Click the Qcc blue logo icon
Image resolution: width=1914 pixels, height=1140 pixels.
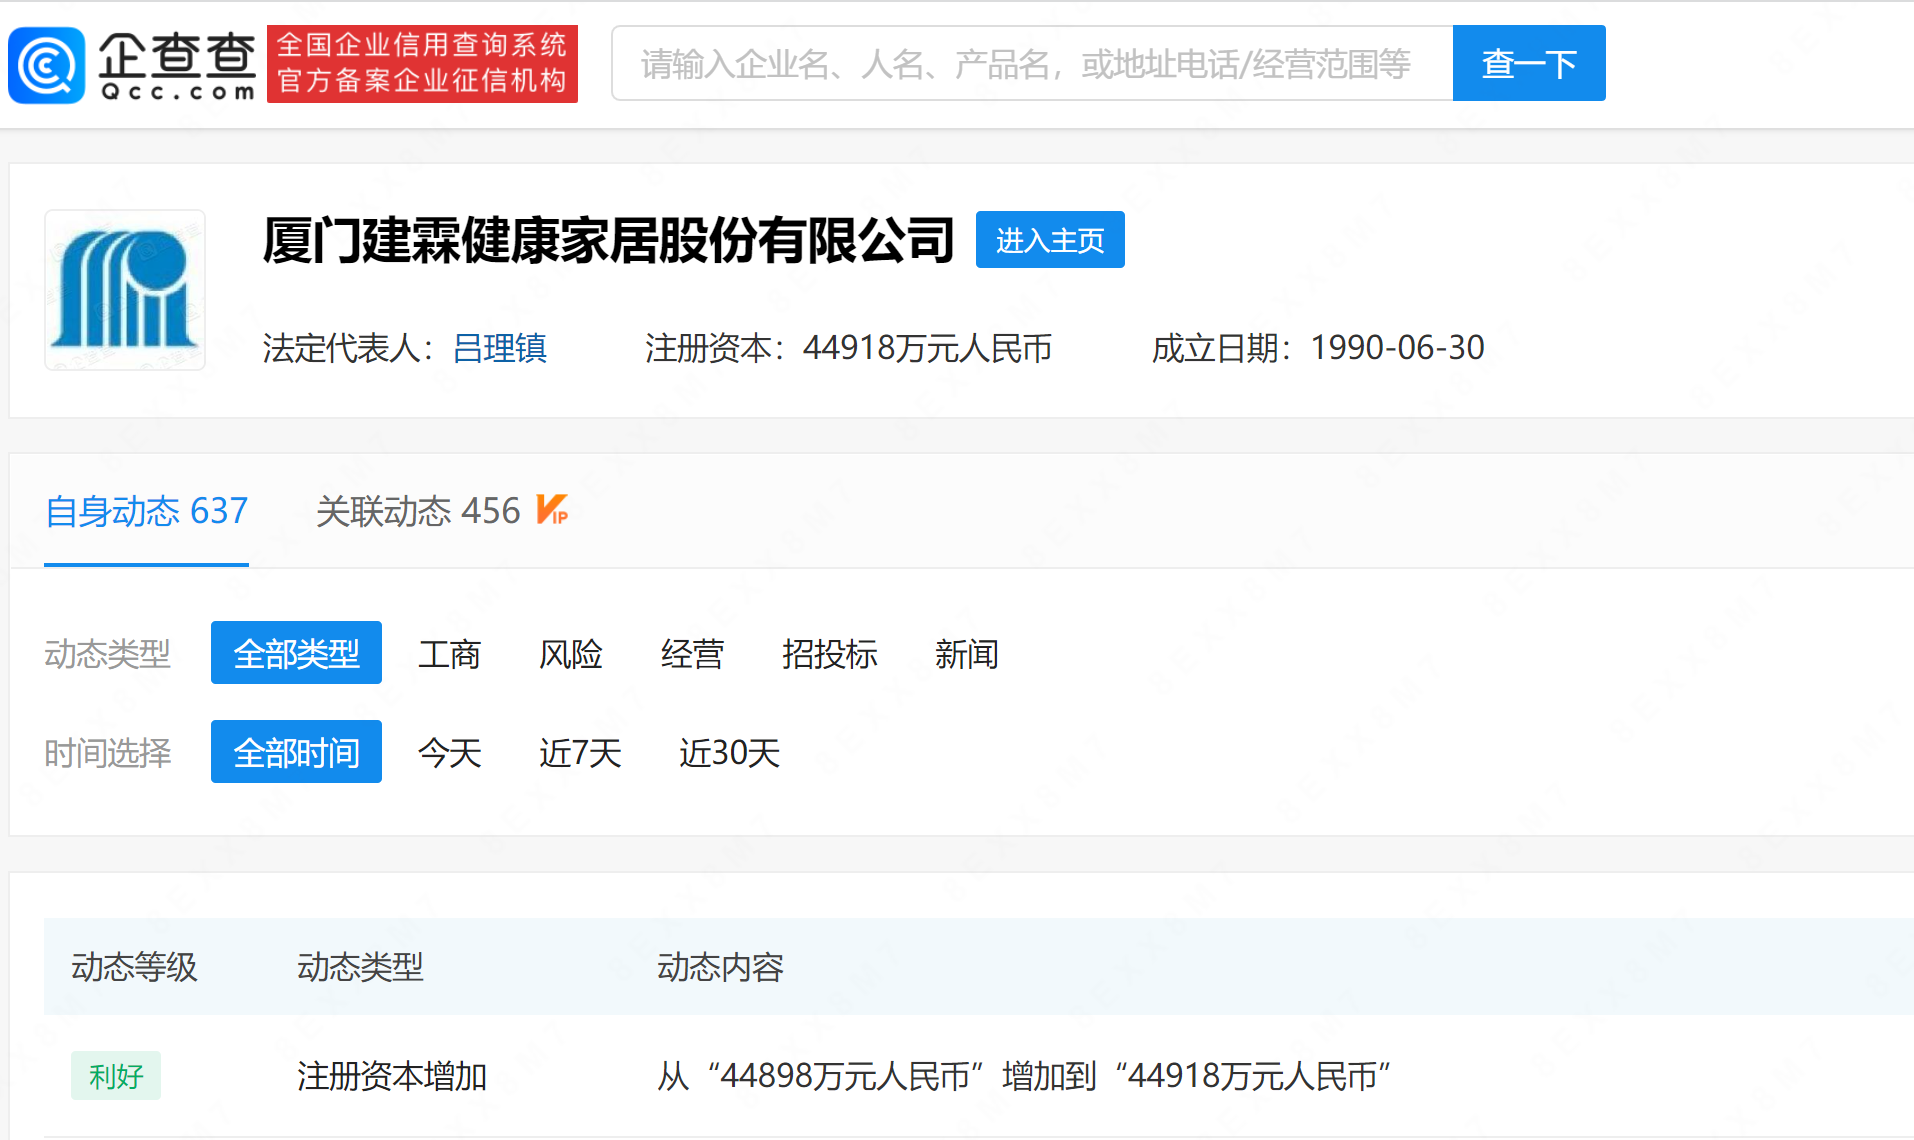coord(46,65)
